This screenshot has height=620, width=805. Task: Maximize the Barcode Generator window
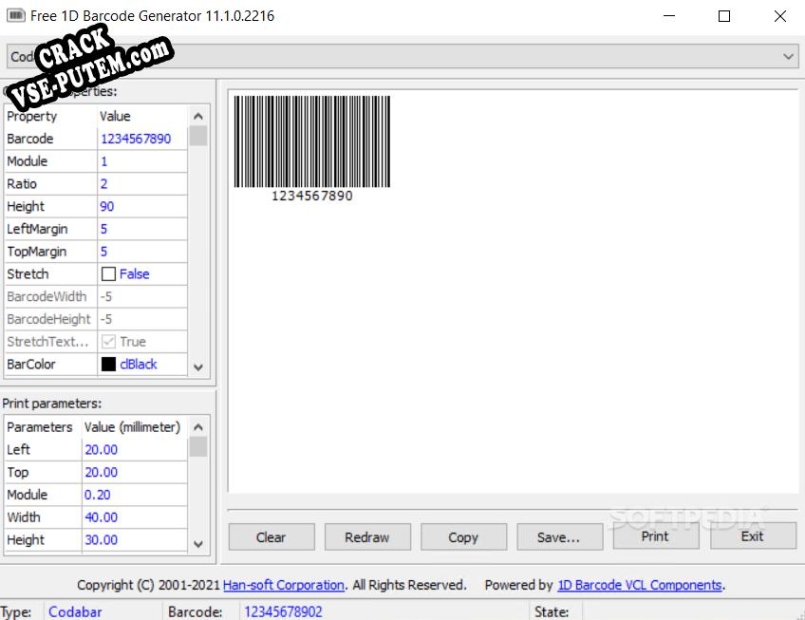coord(724,16)
